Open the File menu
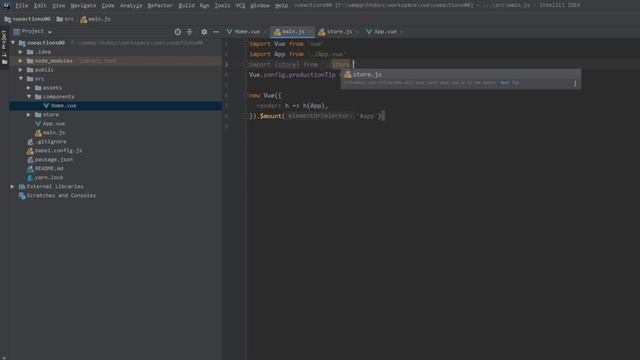 pos(21,5)
